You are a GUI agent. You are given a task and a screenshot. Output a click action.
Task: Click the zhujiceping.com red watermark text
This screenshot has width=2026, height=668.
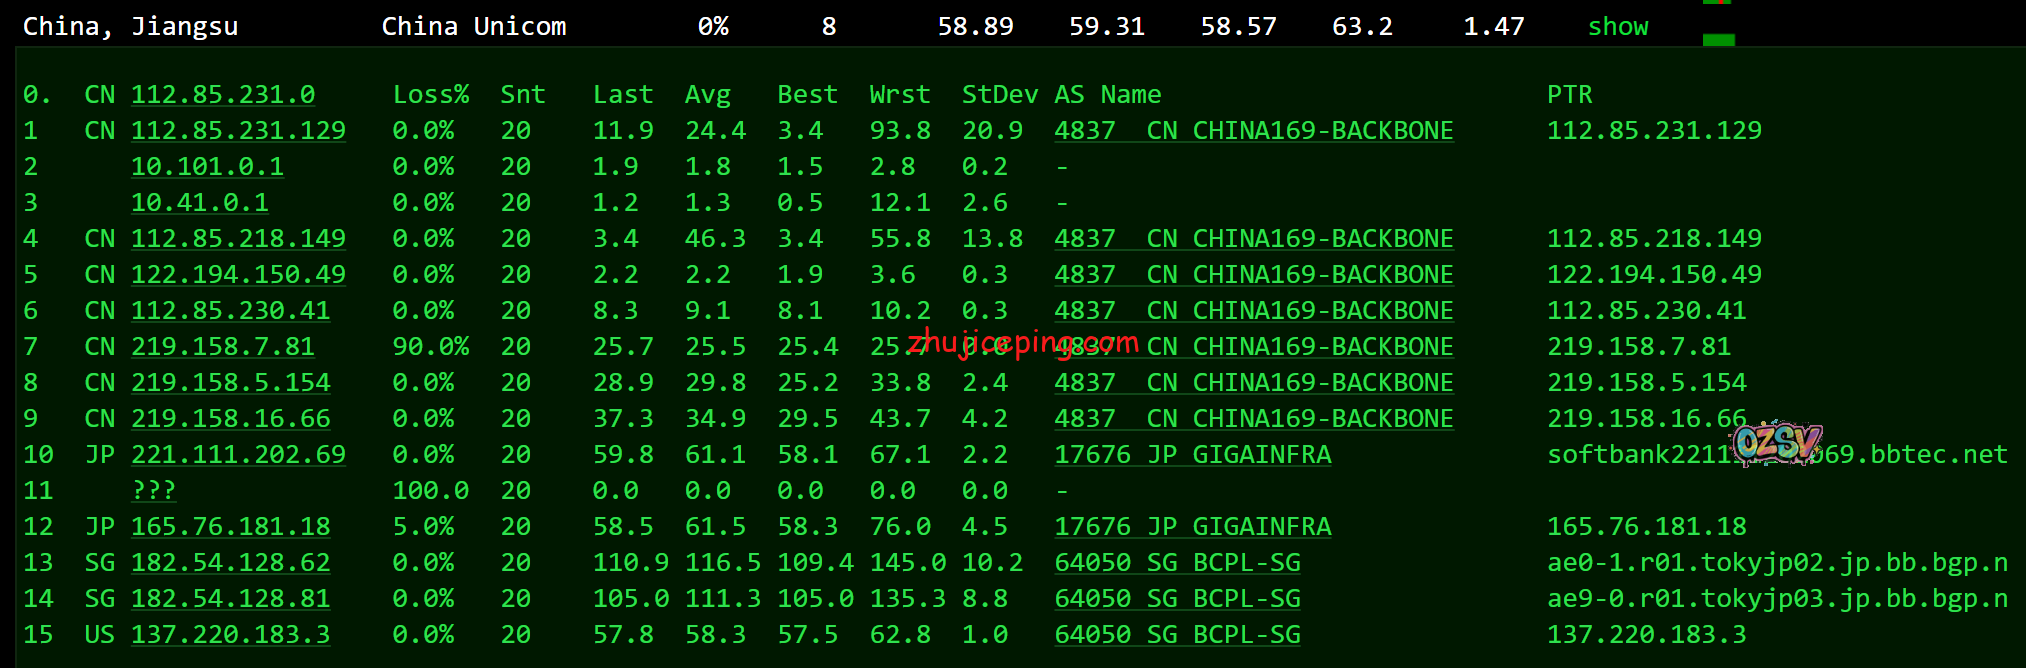tap(1023, 343)
